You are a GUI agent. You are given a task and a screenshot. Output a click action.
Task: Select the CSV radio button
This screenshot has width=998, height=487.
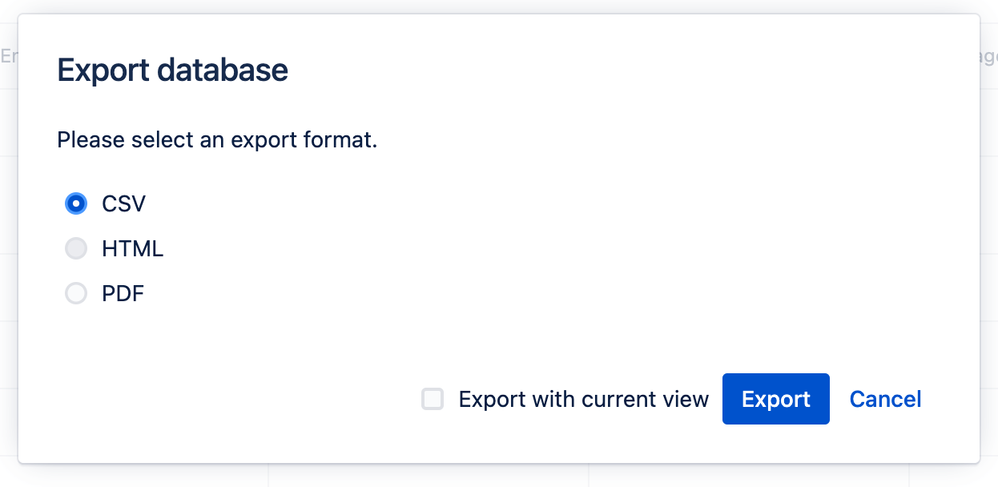pos(76,204)
